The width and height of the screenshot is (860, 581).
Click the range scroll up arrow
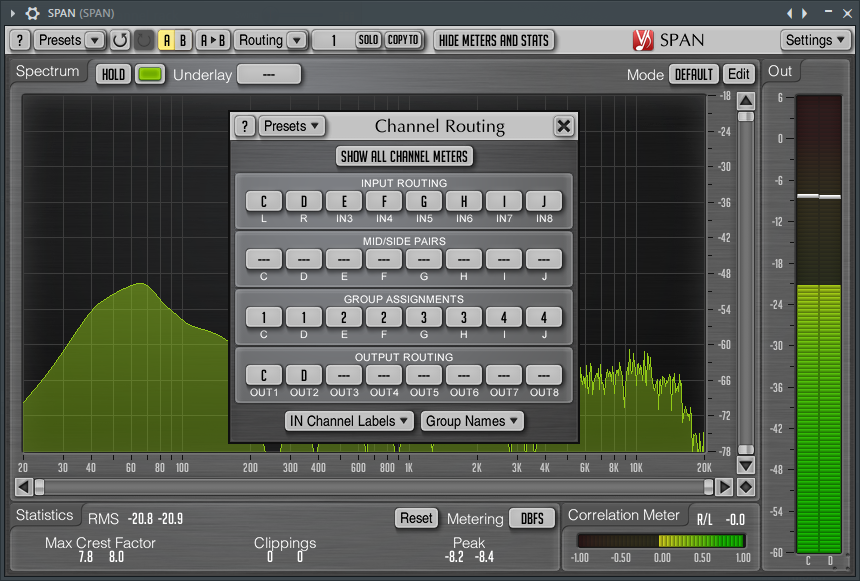[x=746, y=101]
